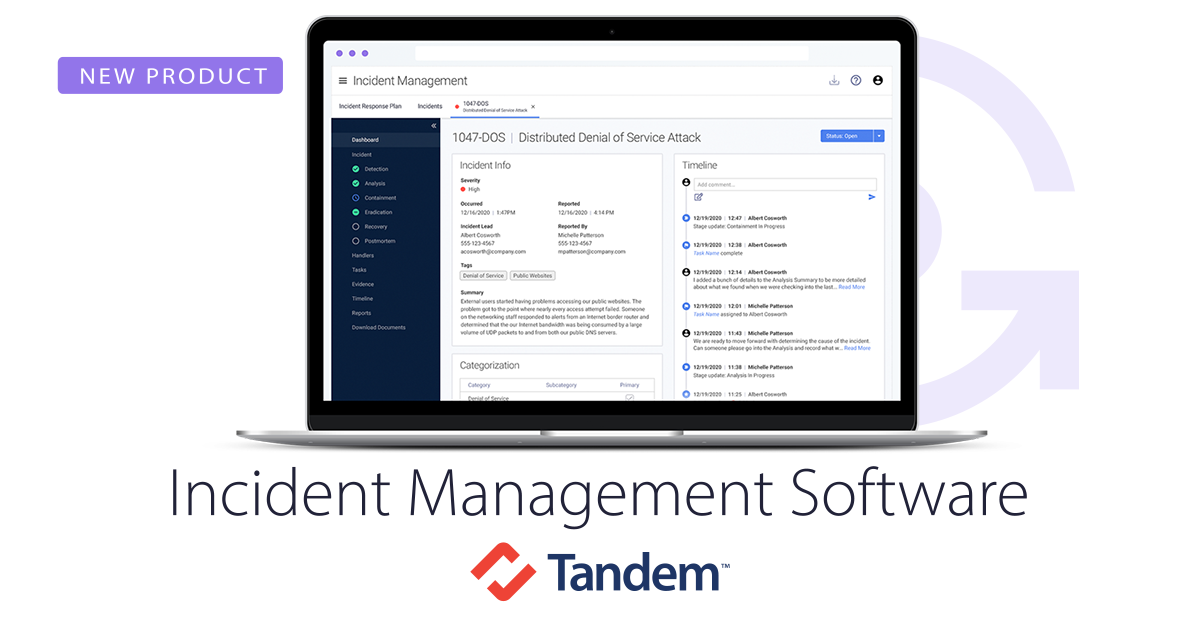This screenshot has height=630, width=1200.
Task: Open the user profile icon top right
Action: (878, 80)
